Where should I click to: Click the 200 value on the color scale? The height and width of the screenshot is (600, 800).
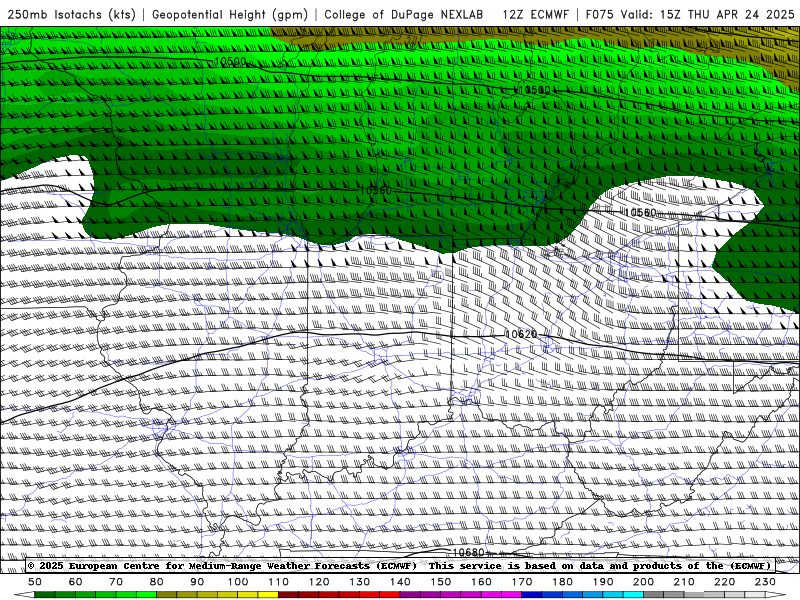(x=643, y=582)
